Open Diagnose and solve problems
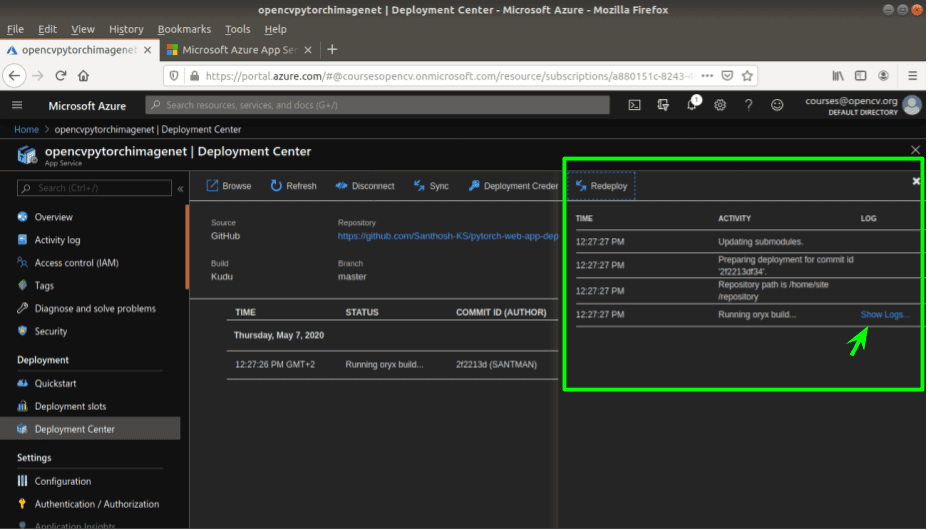Image resolution: width=930 pixels, height=530 pixels. (95, 308)
